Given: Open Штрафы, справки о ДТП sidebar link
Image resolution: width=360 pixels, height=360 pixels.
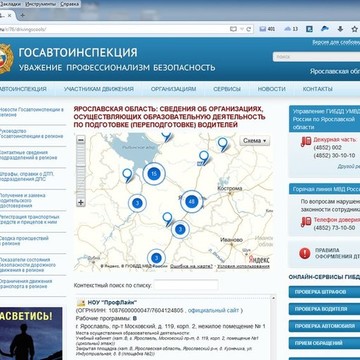Looking at the screenshot, I should click(27, 176).
